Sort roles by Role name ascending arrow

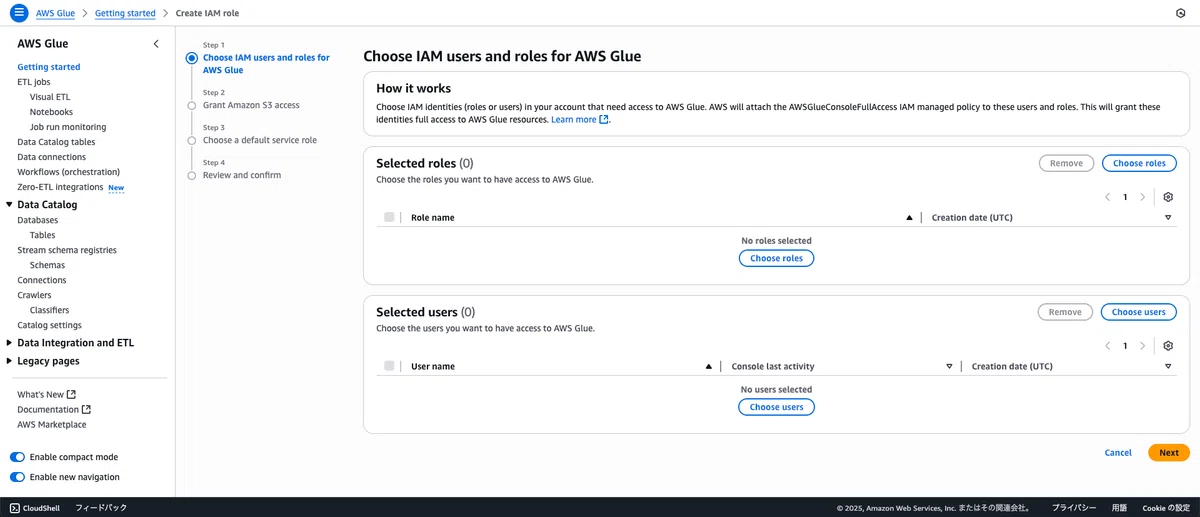(909, 217)
